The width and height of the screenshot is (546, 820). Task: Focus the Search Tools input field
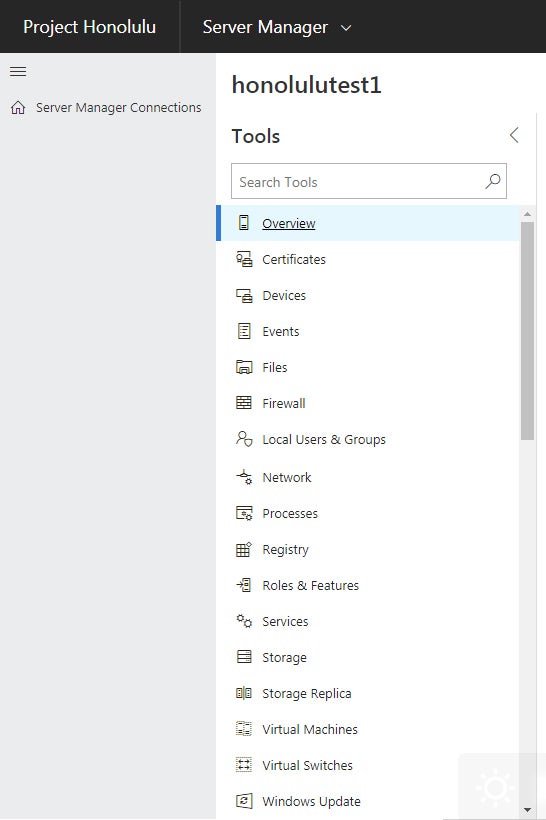coord(369,181)
